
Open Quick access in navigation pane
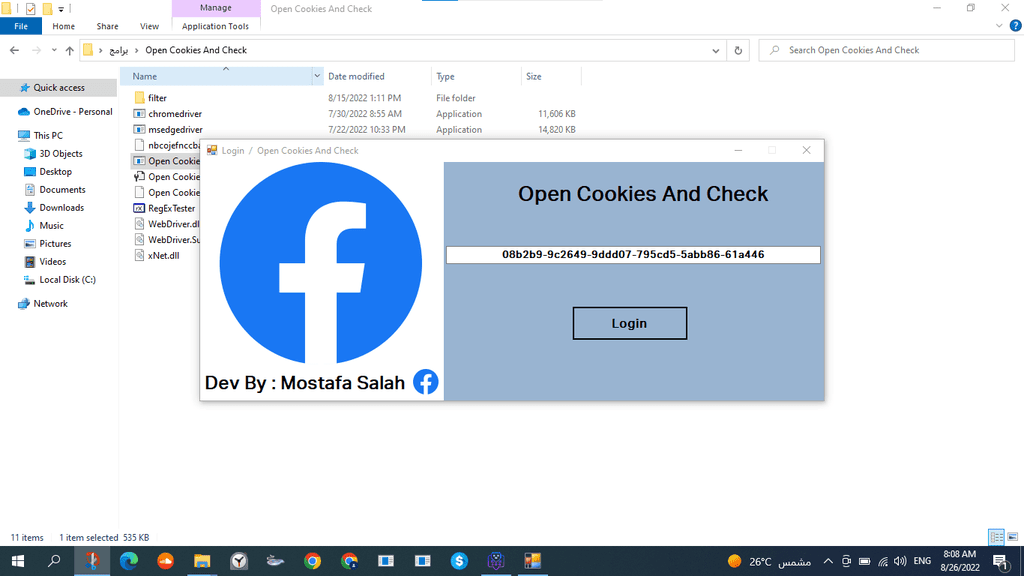(x=59, y=88)
